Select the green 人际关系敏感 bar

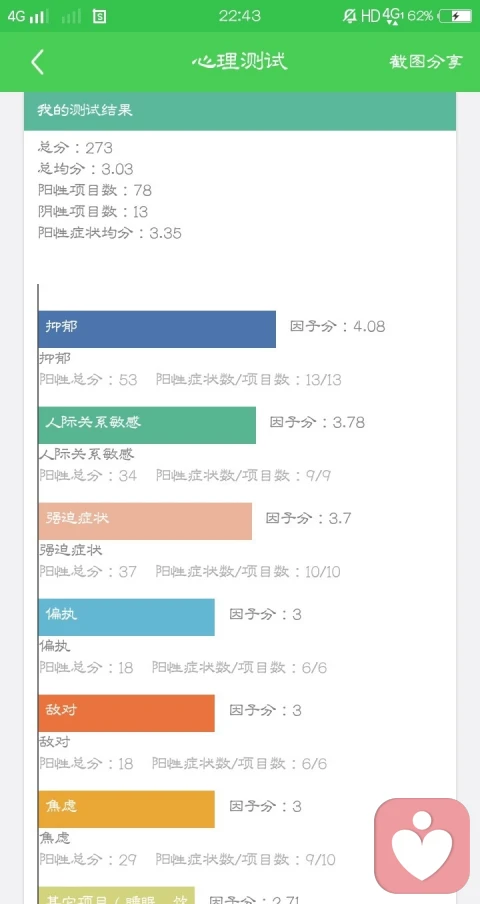[x=147, y=425]
